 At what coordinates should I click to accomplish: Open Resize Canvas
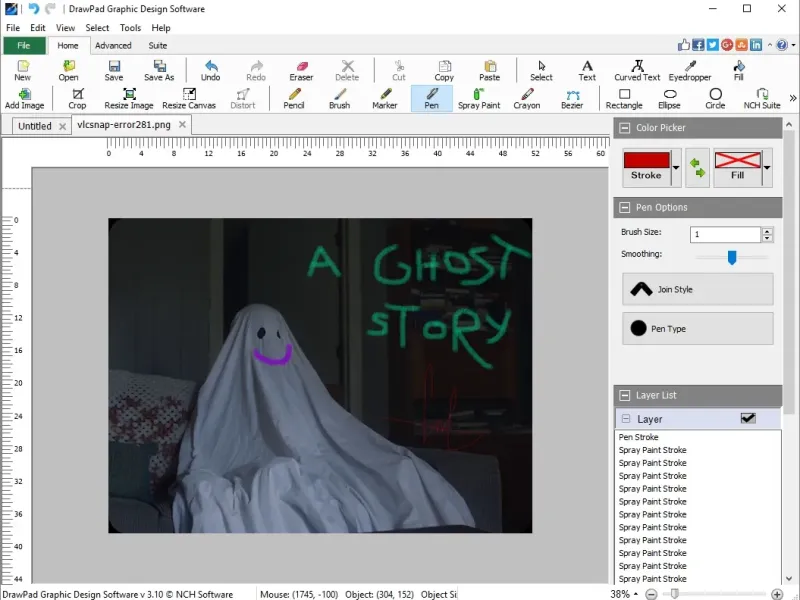pos(189,98)
